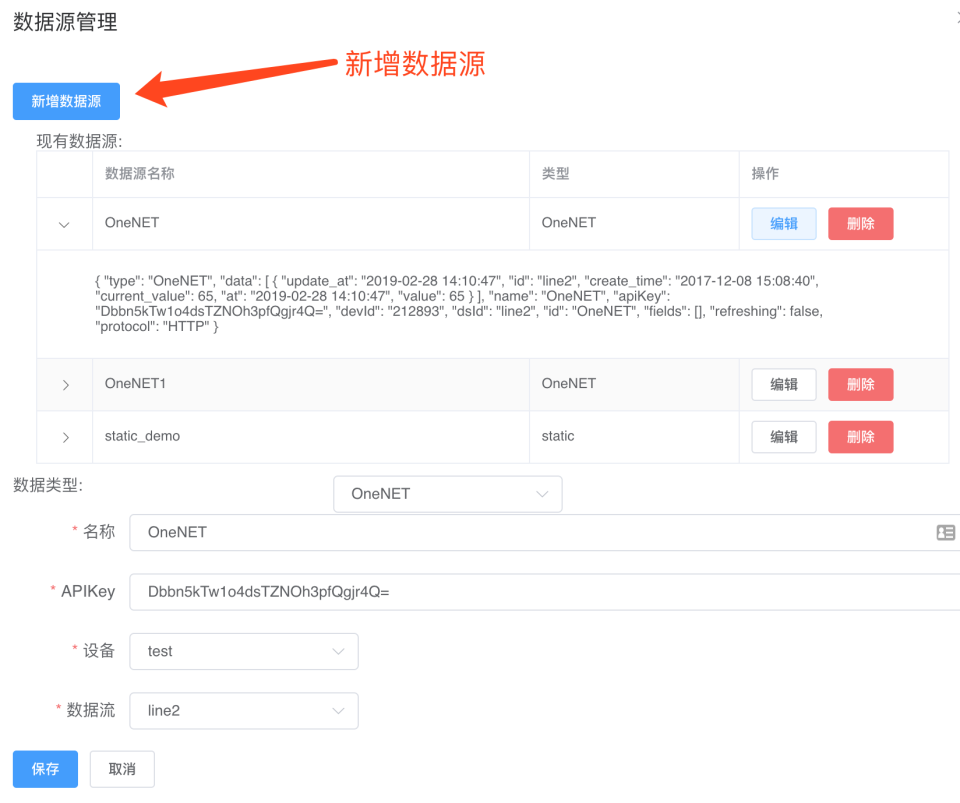The height and width of the screenshot is (803, 960).
Task: Open the 设备 dropdown showing test
Action: click(244, 651)
